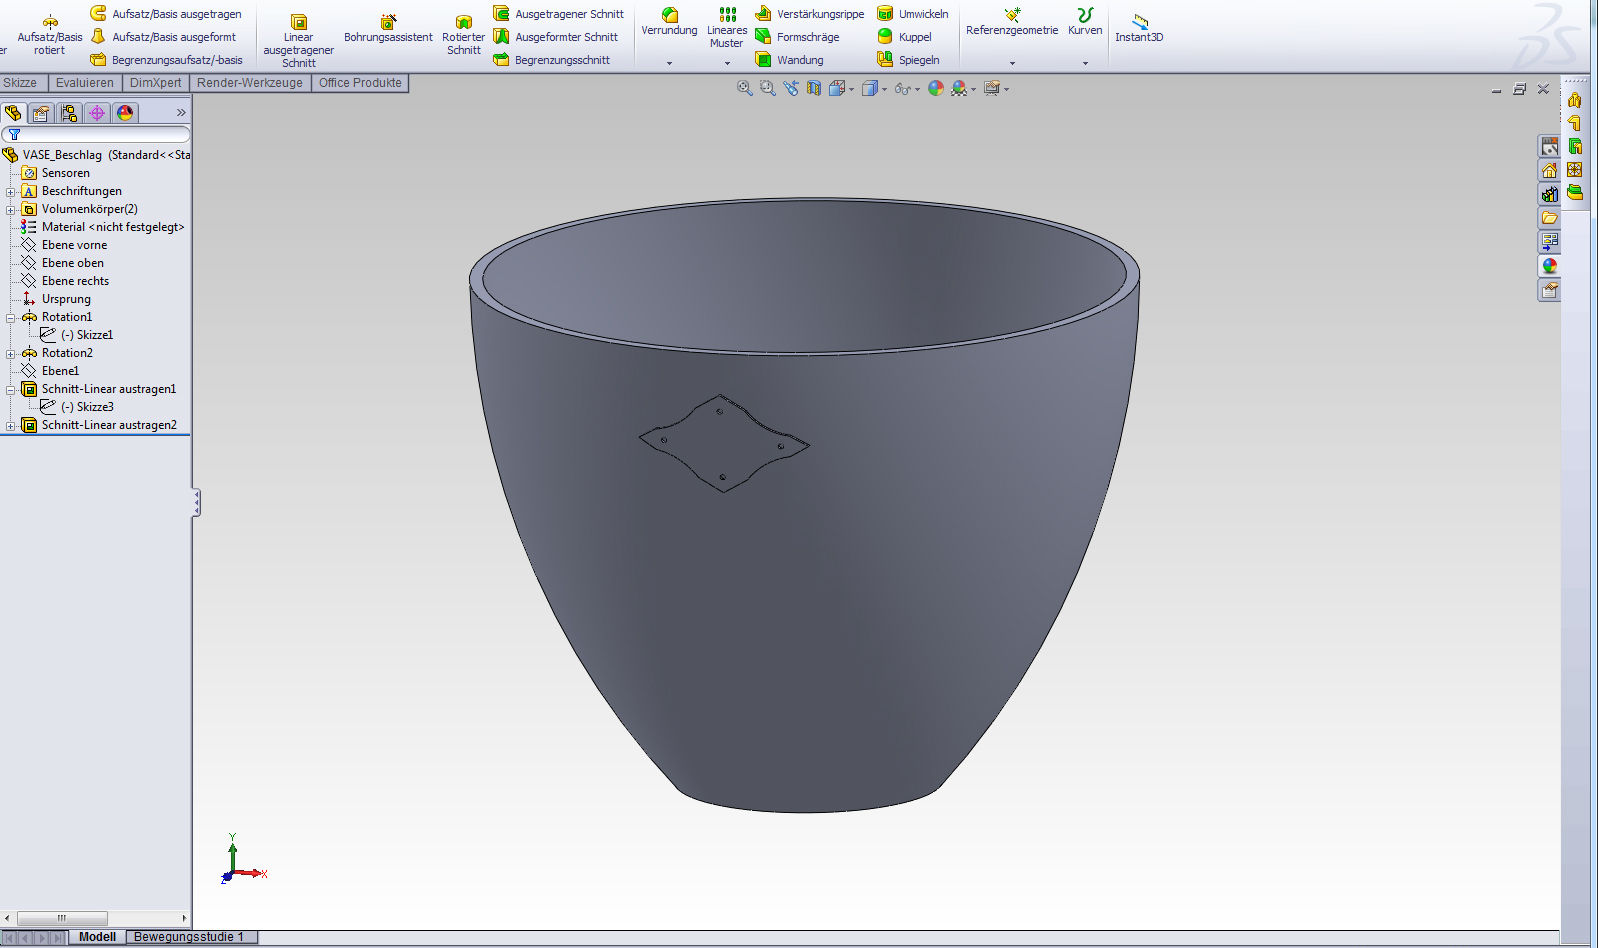Open the Bewegungsstudie 1 tab
1598x948 pixels.
click(189, 937)
